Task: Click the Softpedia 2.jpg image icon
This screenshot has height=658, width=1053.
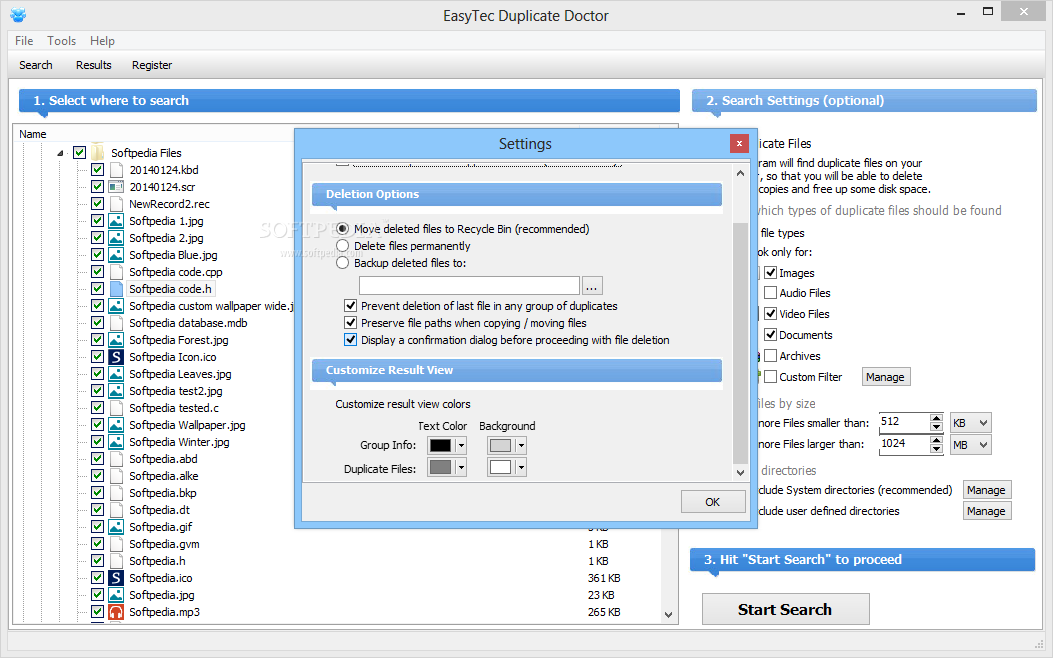Action: [116, 238]
